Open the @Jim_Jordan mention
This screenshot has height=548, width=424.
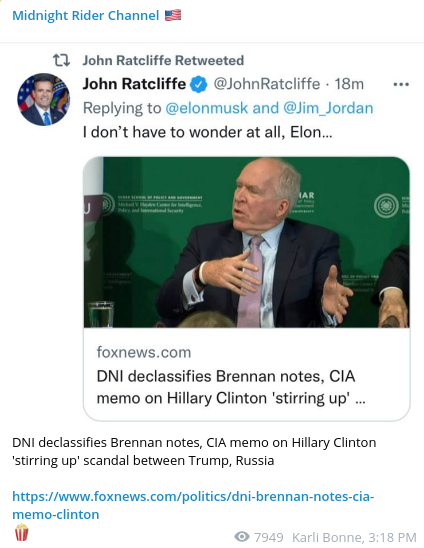coord(328,108)
